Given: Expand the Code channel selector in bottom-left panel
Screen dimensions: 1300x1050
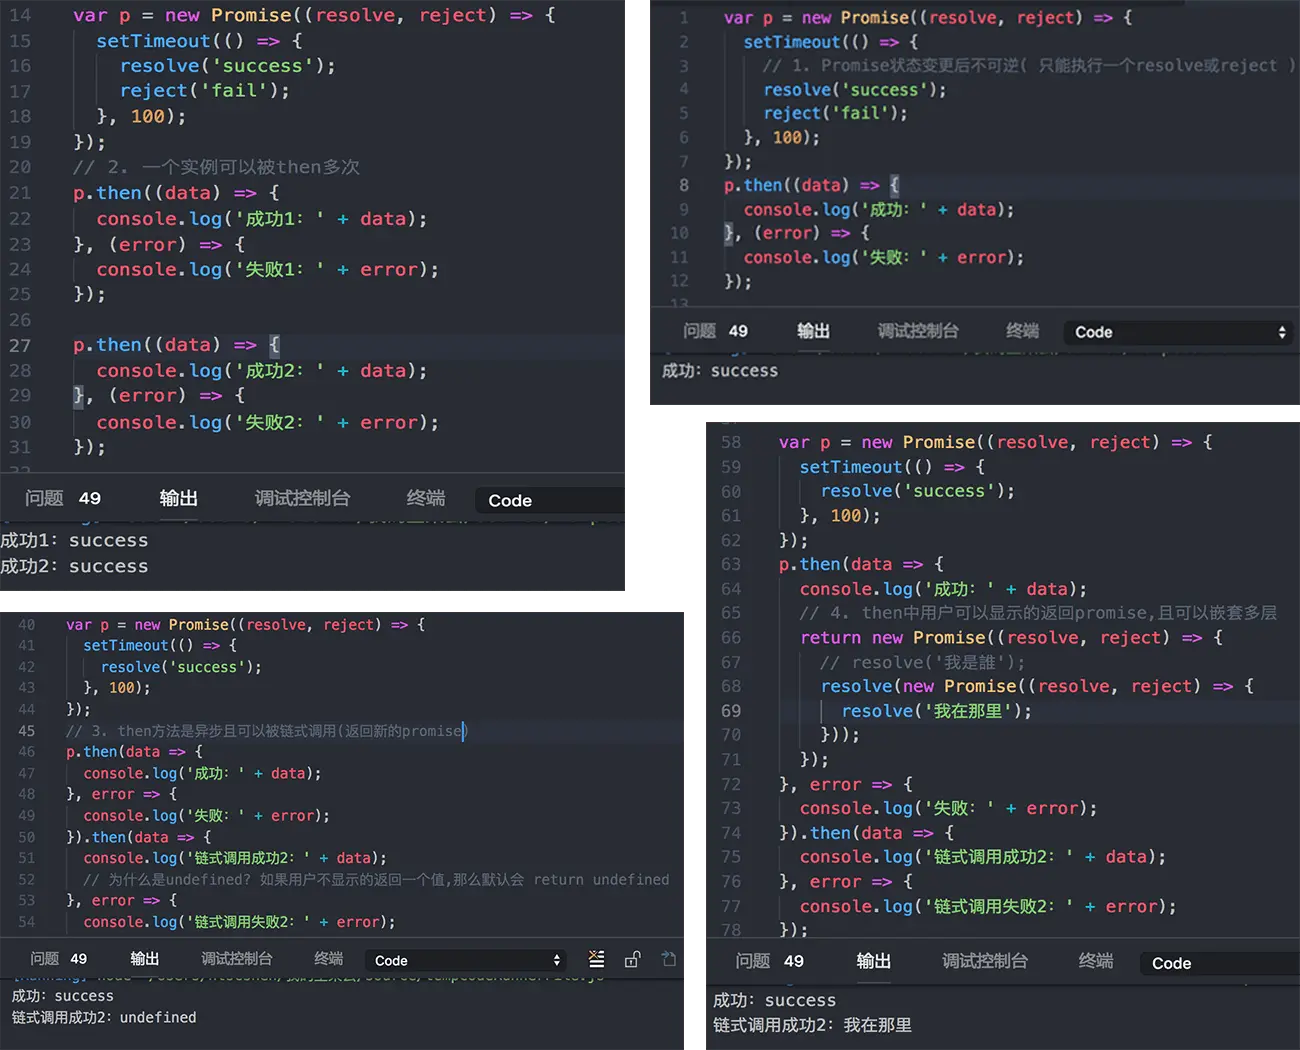Looking at the screenshot, I should (465, 959).
